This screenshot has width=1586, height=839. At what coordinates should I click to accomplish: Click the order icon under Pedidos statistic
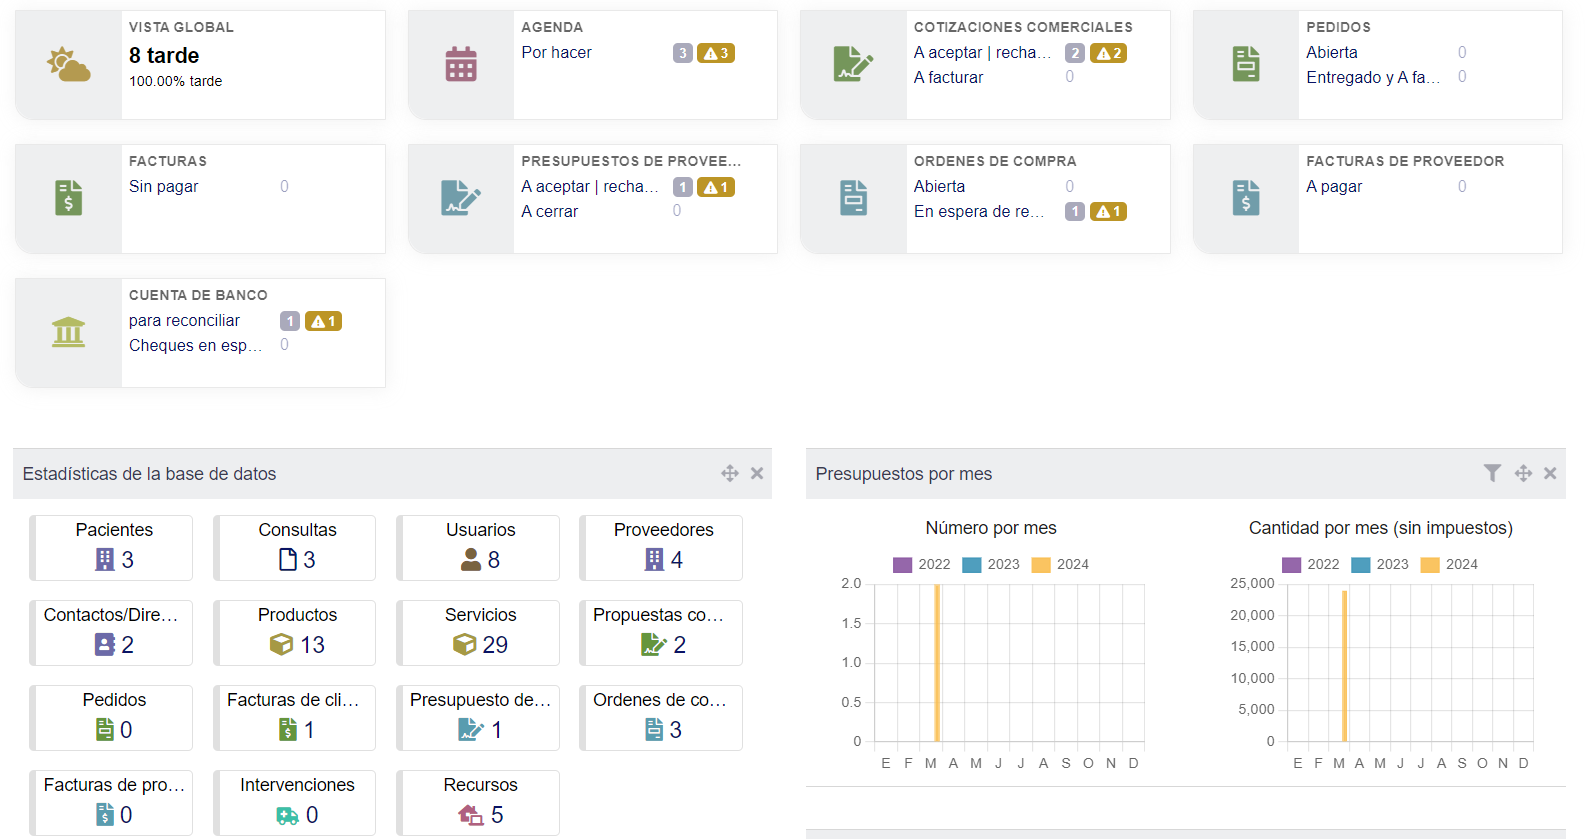[x=105, y=730]
